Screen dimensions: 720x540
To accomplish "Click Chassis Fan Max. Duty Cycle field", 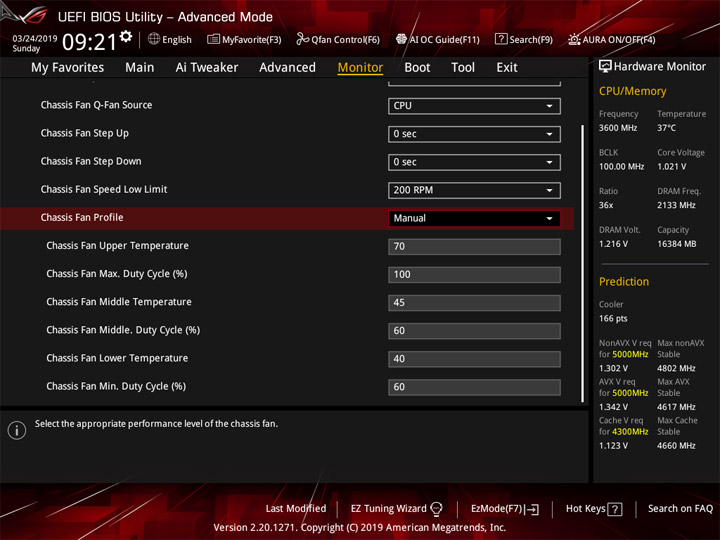I will 474,275.
